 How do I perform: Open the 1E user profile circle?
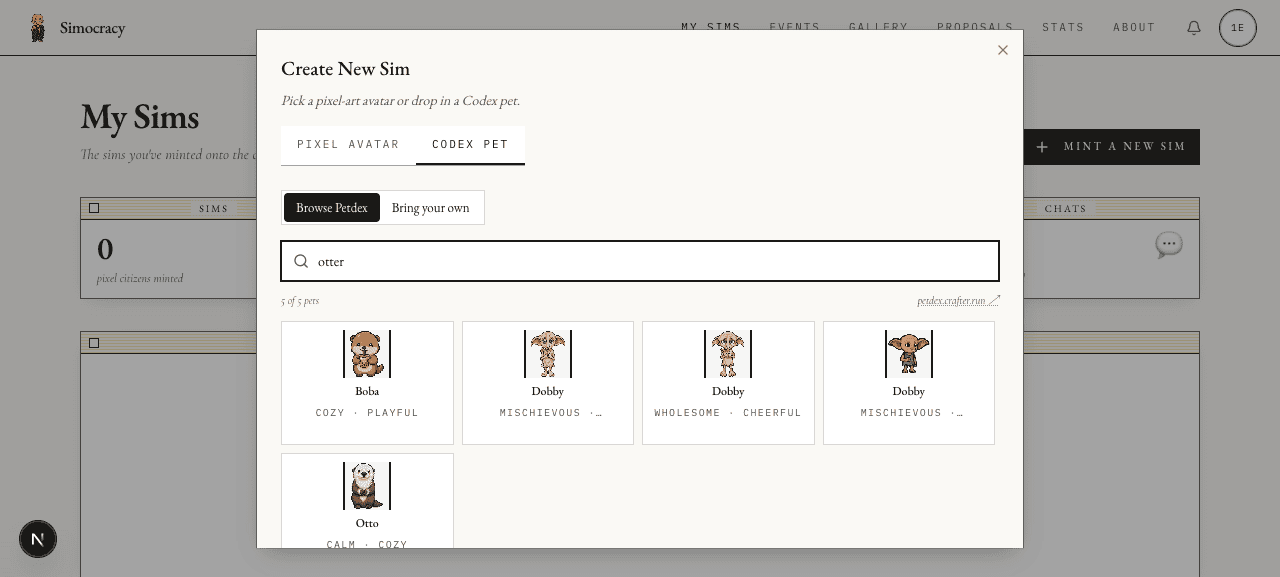[x=1238, y=28]
